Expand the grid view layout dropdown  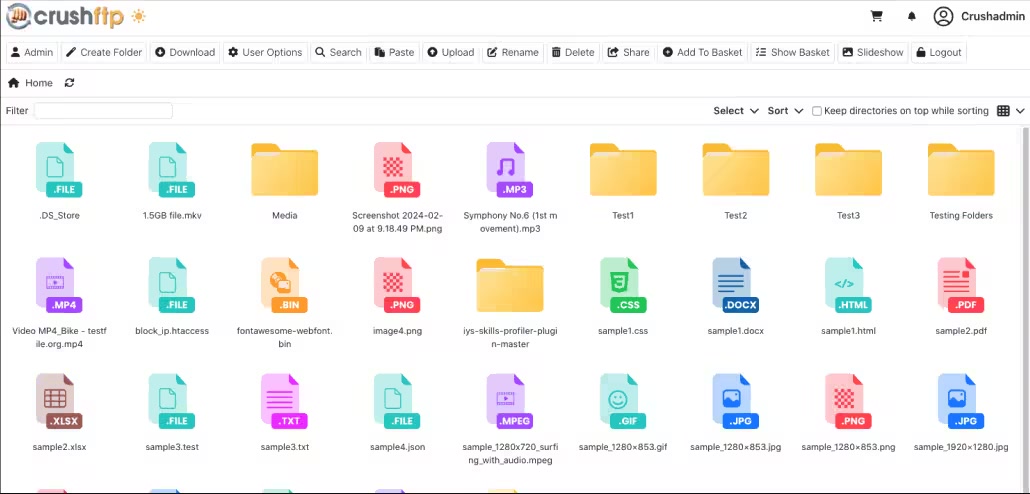tap(1010, 111)
